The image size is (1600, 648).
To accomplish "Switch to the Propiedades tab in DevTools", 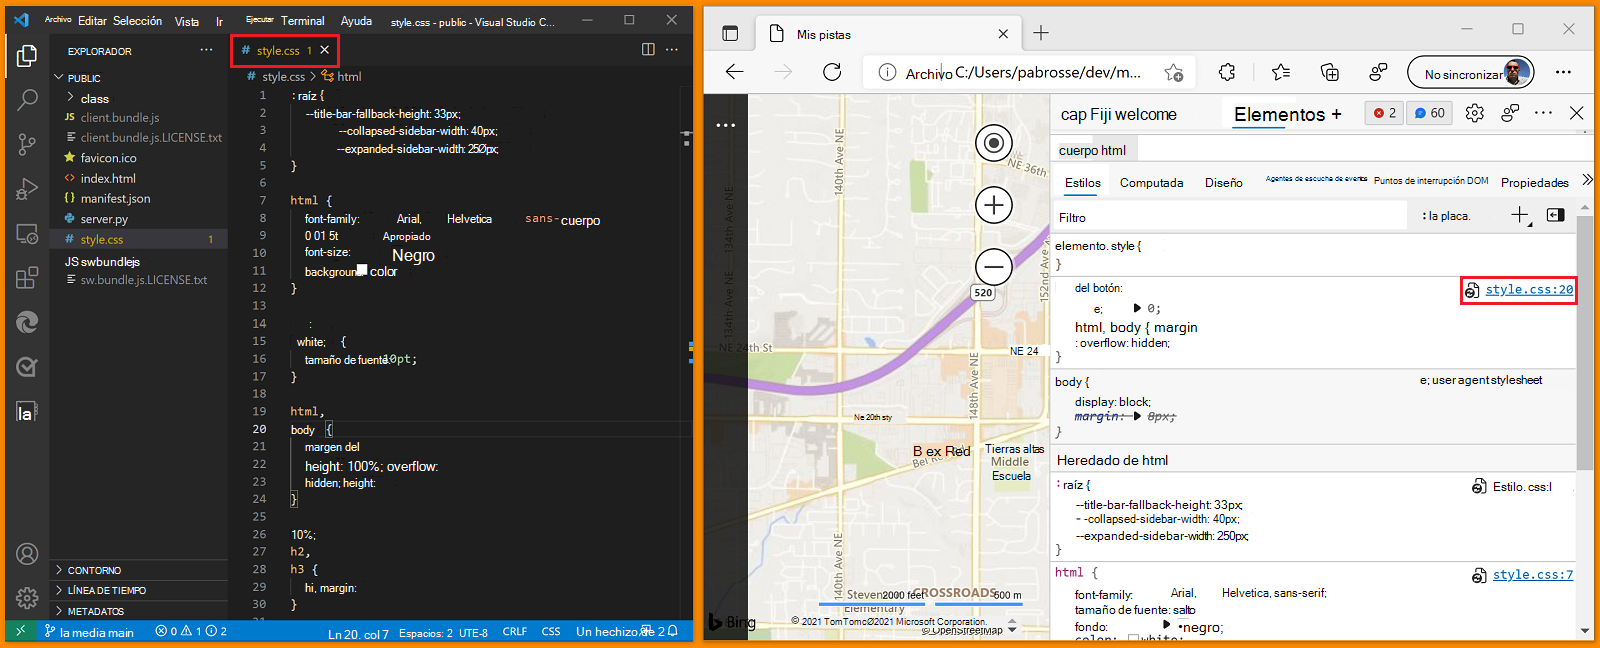I will click(x=1534, y=183).
